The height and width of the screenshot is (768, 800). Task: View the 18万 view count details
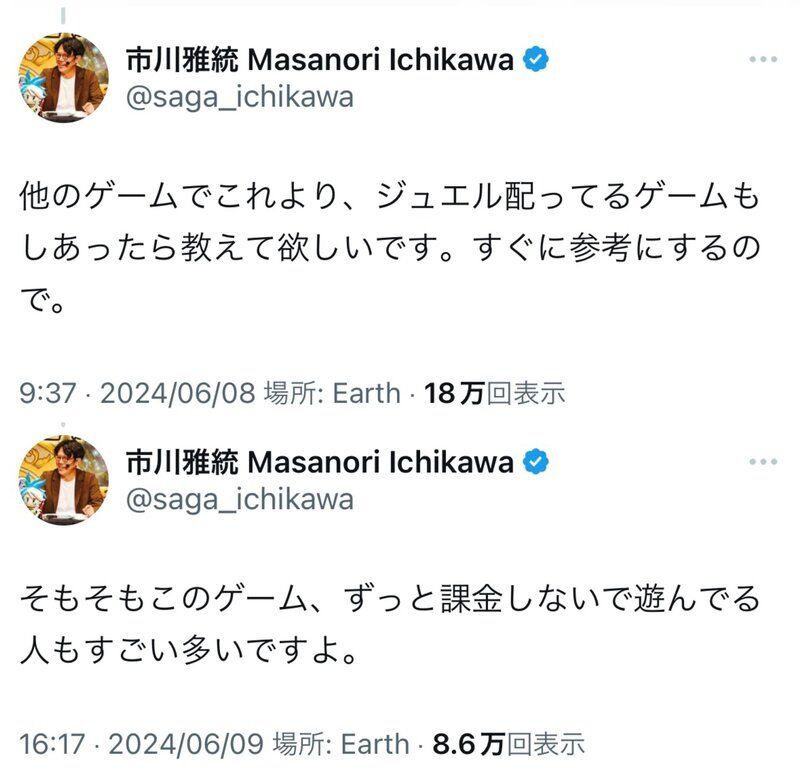point(495,393)
